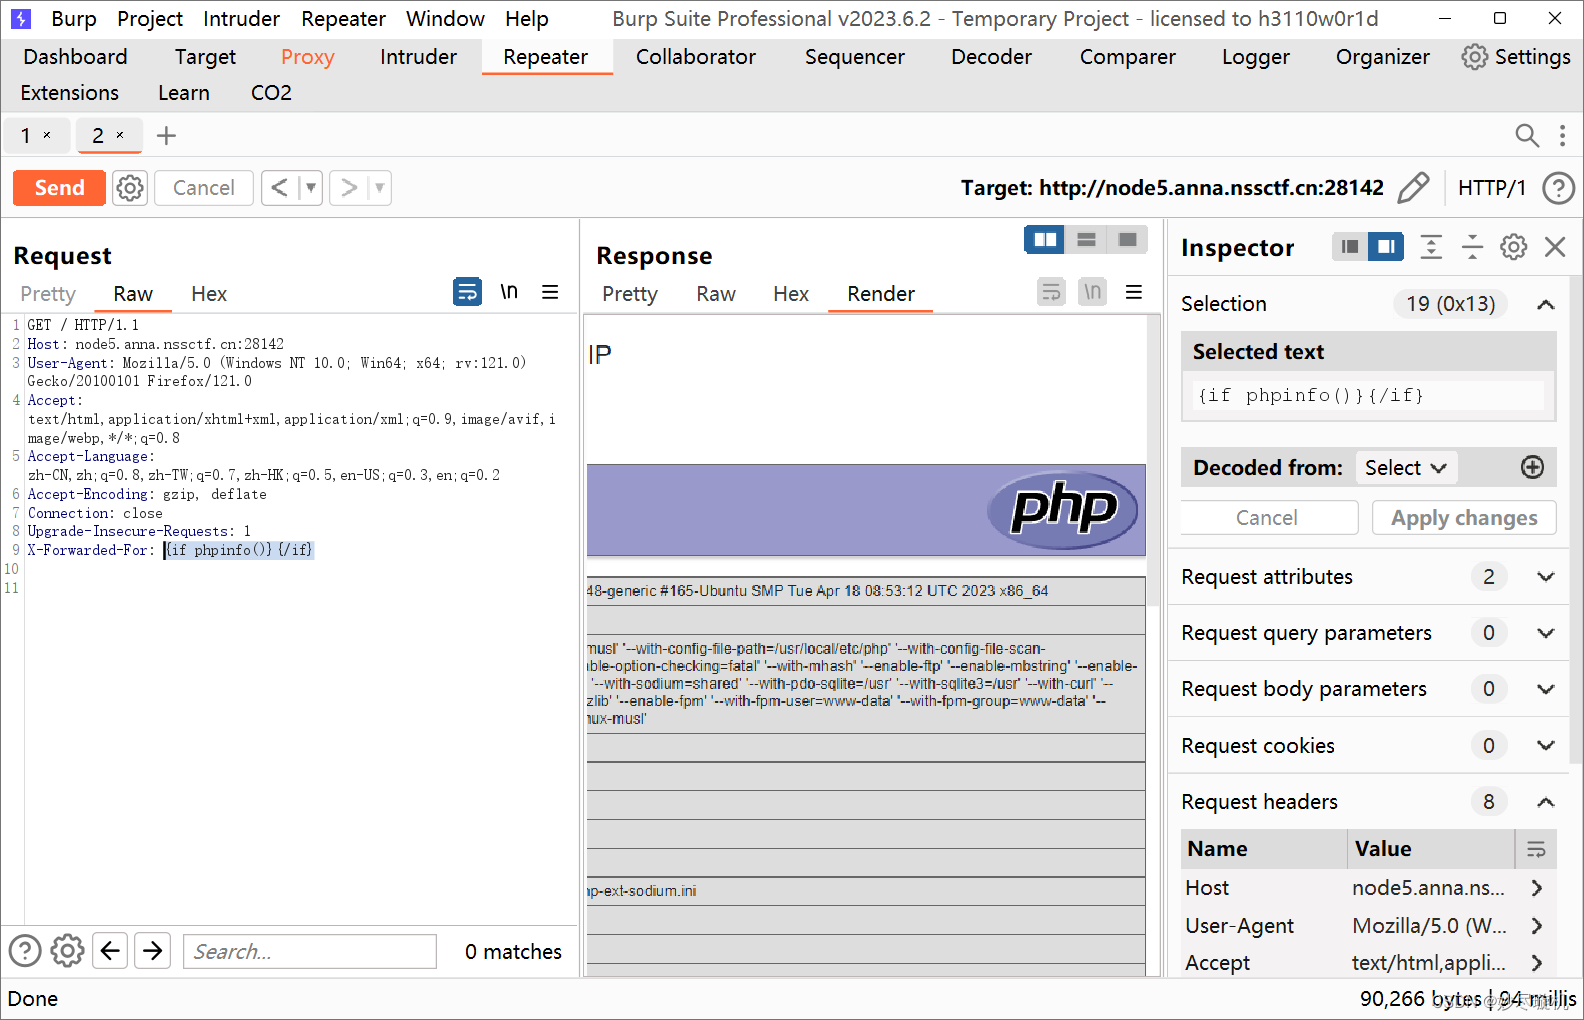Open request pane hamburger menu
1584x1020 pixels.
(x=550, y=292)
